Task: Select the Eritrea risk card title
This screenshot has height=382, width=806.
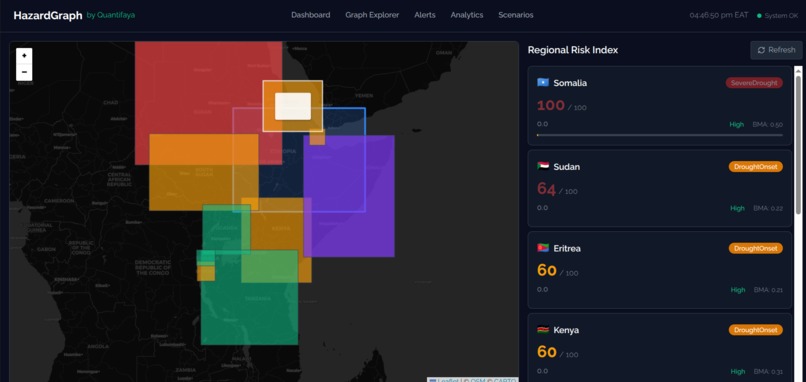Action: [567, 248]
